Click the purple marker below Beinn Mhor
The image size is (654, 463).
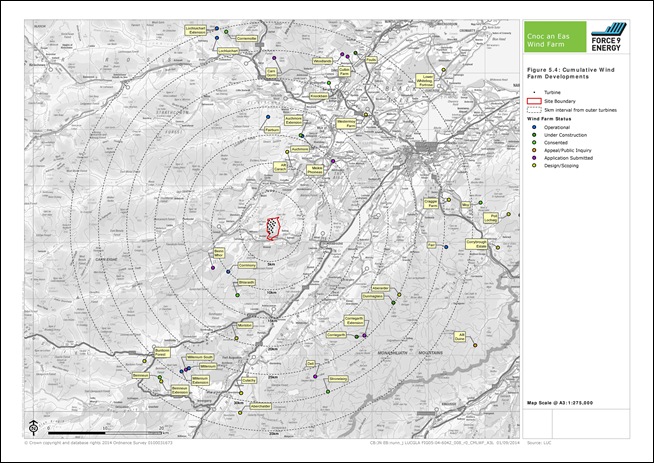(213, 268)
